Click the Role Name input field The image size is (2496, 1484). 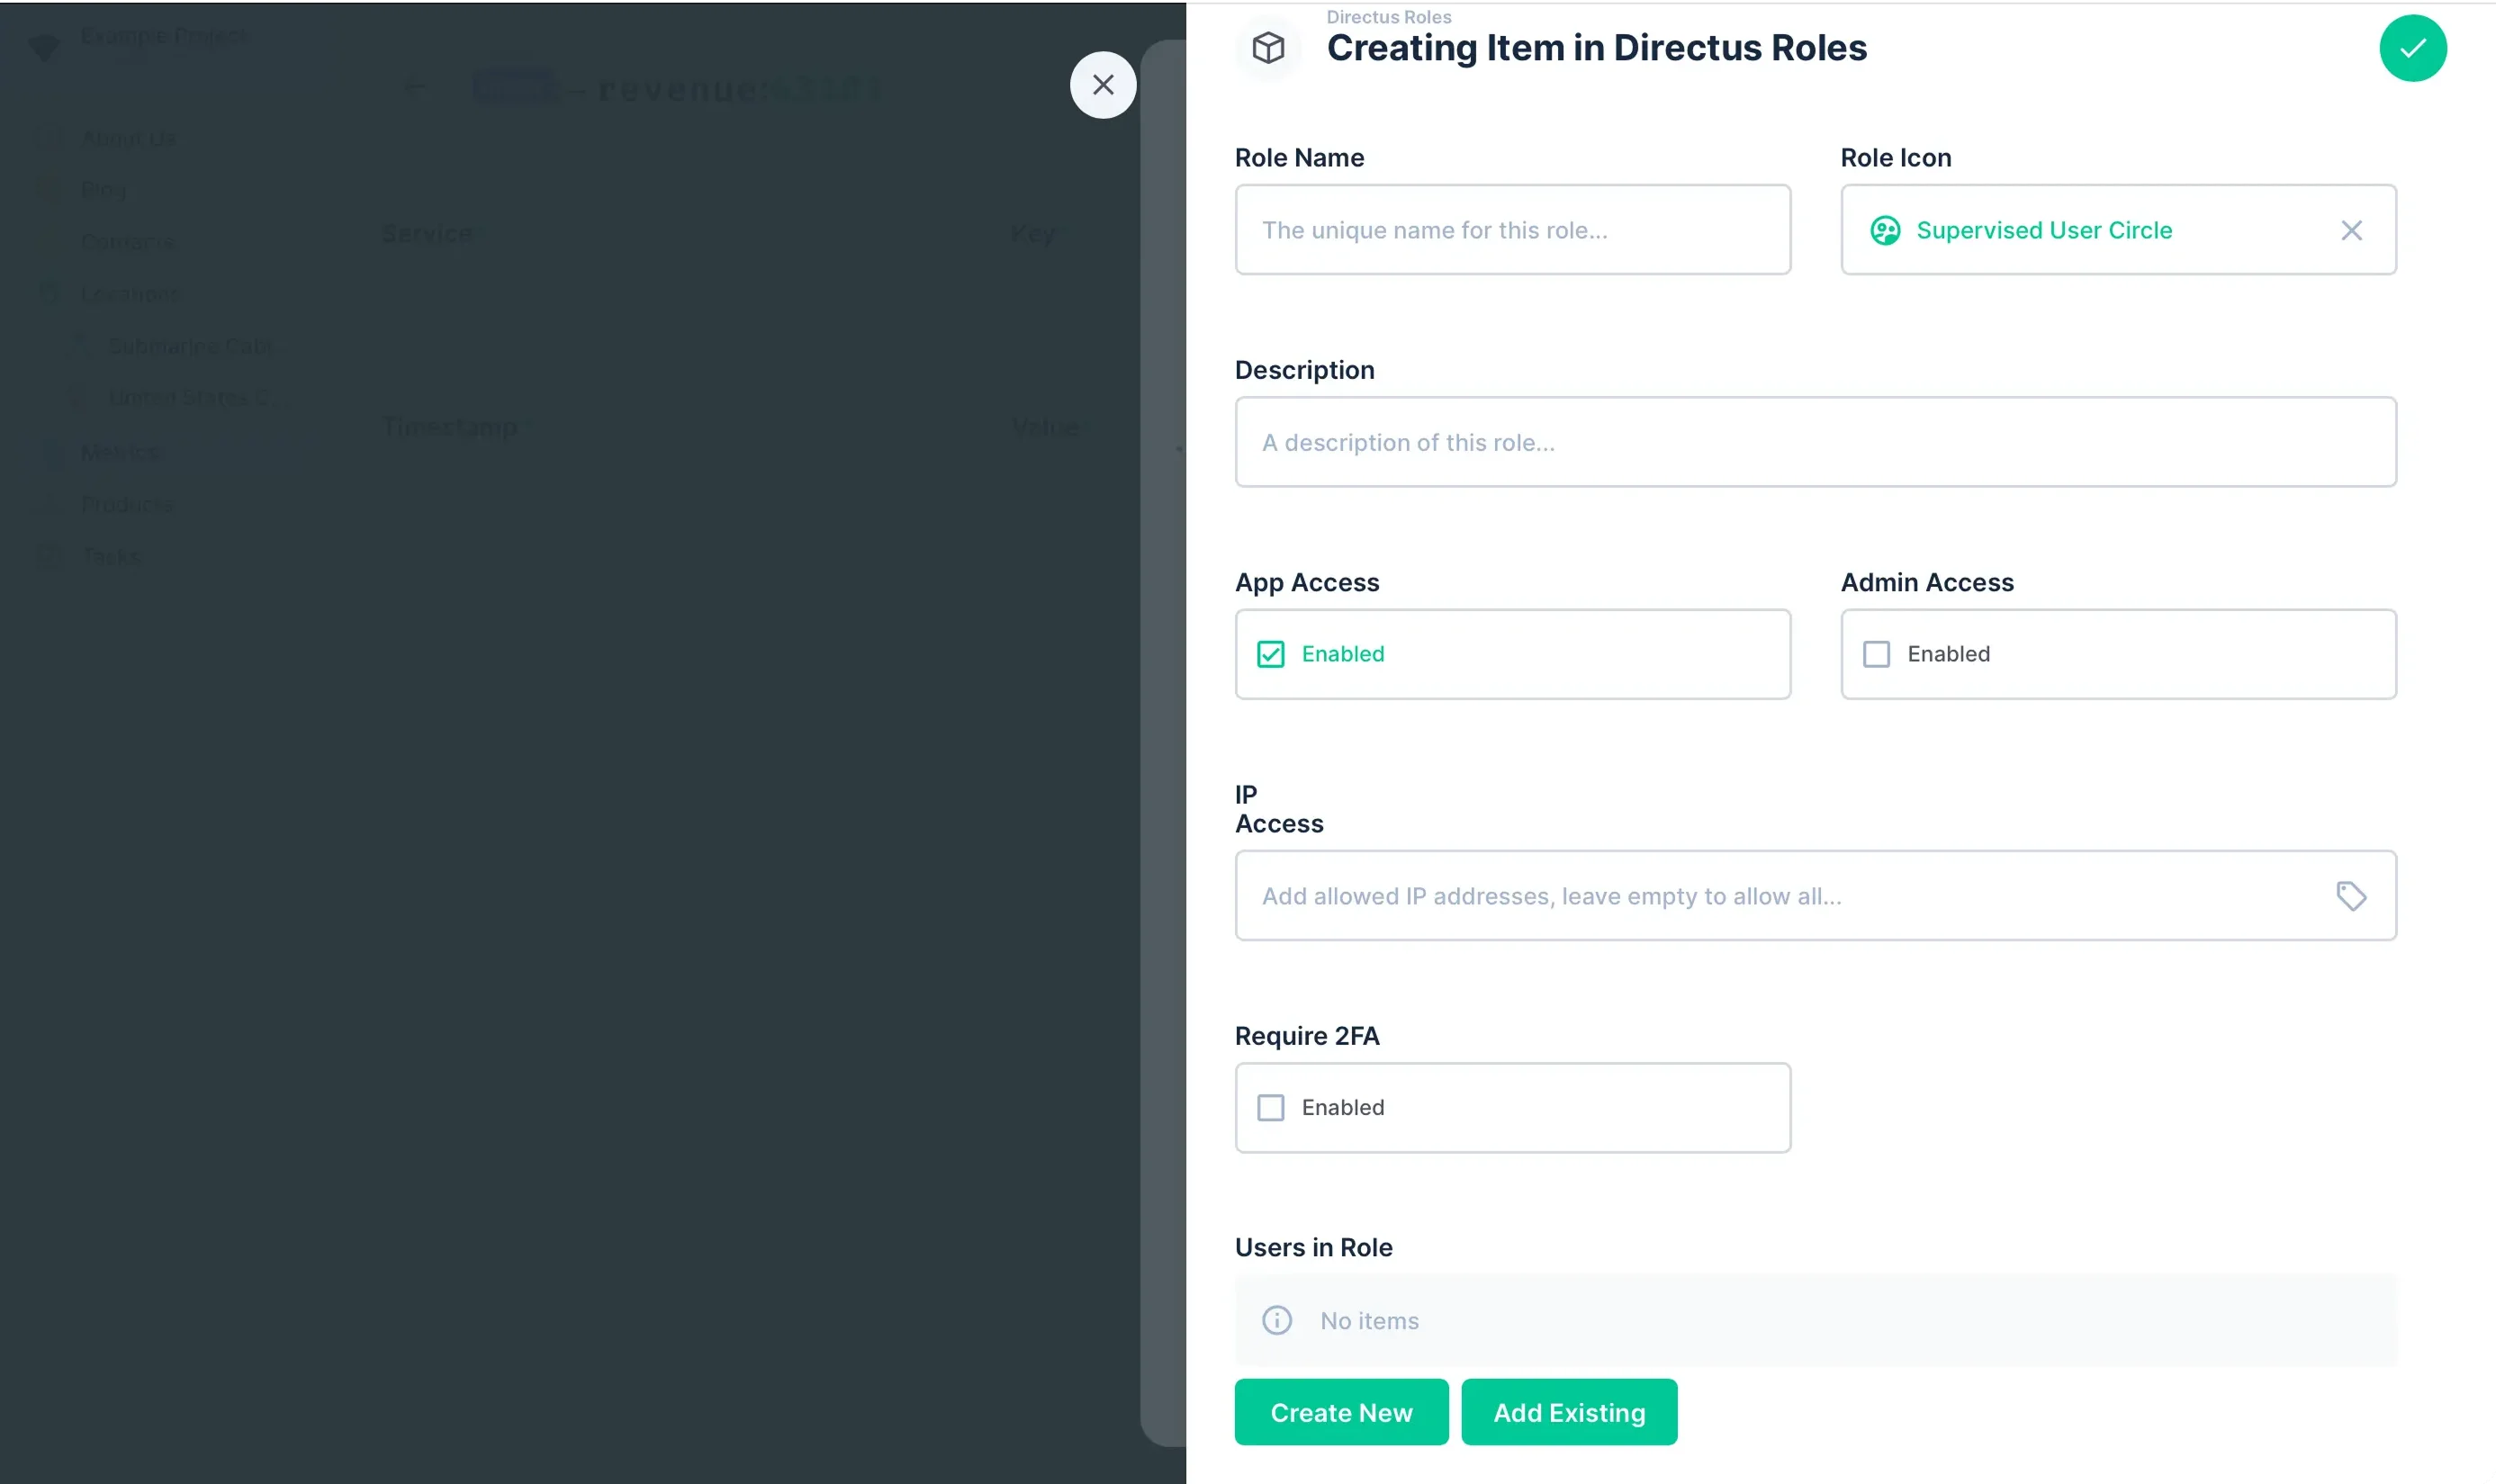point(1513,229)
